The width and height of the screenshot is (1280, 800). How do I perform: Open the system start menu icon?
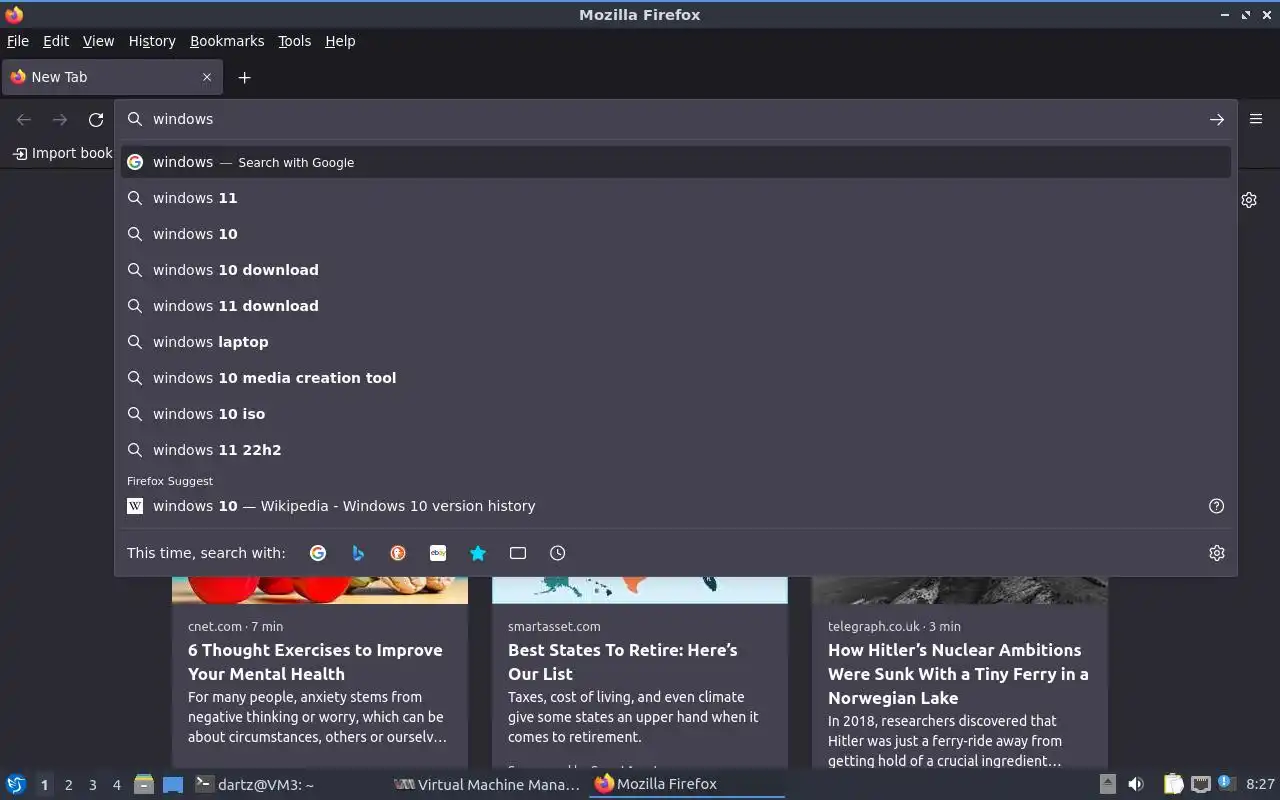(15, 784)
